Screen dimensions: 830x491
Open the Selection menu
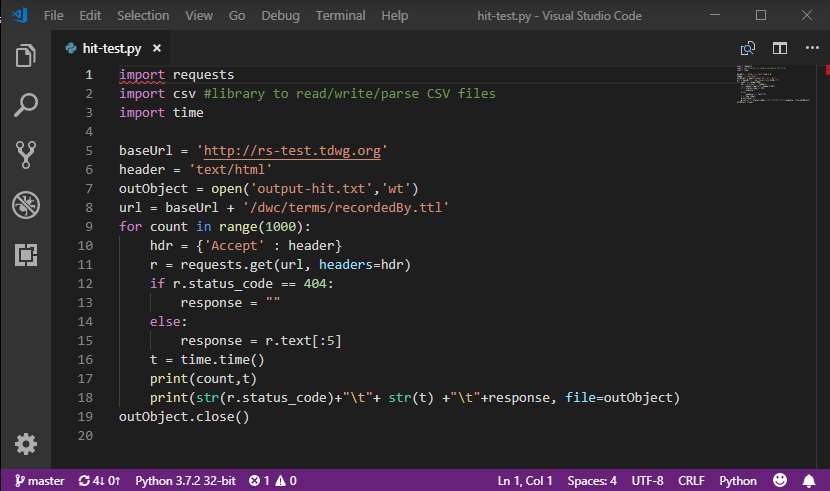pyautogui.click(x=143, y=16)
